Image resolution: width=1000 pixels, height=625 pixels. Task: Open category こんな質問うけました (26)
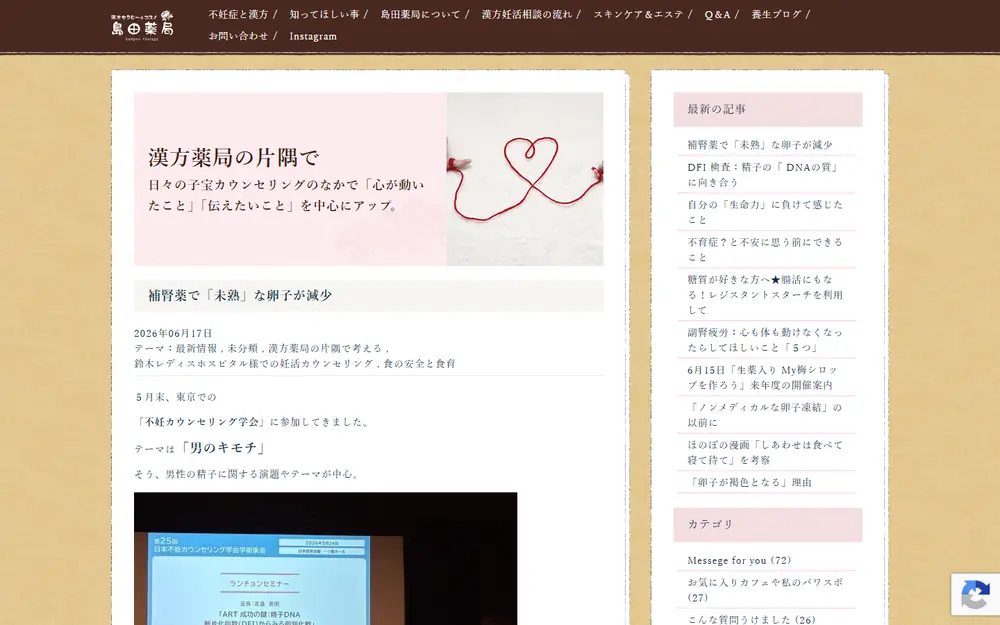click(751, 619)
